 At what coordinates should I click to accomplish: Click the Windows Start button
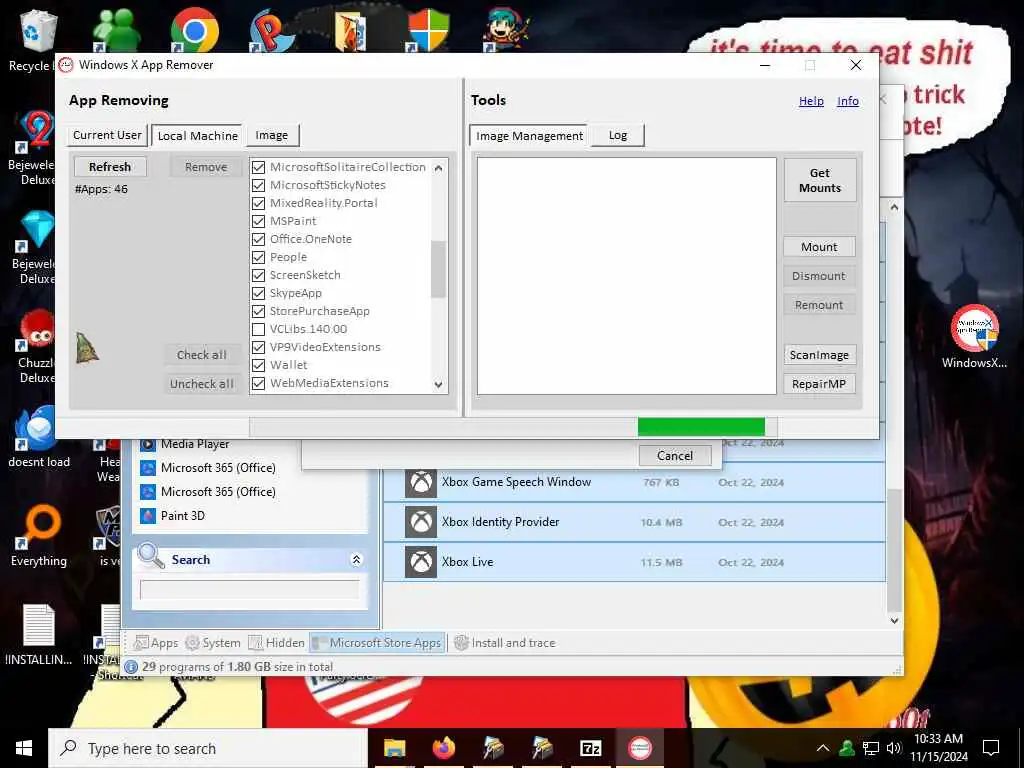[x=24, y=748]
